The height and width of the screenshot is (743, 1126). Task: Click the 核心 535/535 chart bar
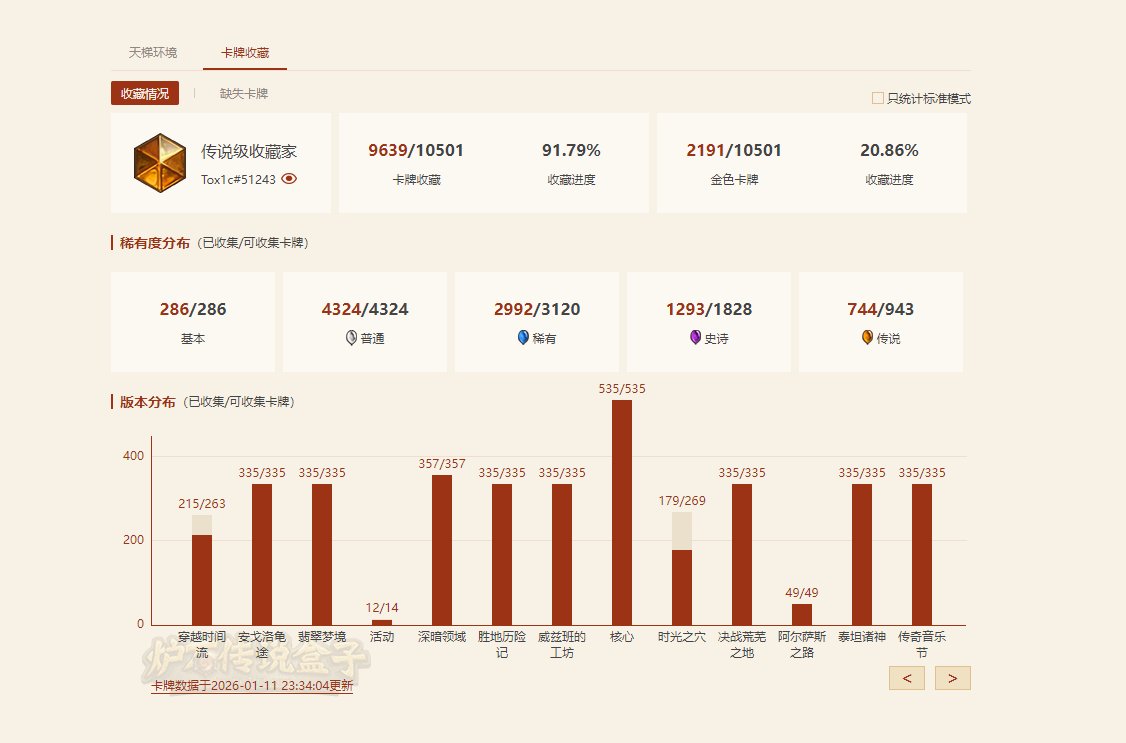(x=622, y=512)
